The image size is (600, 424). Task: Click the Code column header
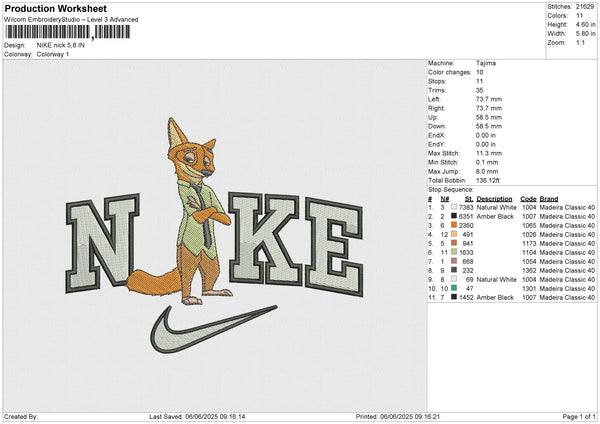click(528, 199)
